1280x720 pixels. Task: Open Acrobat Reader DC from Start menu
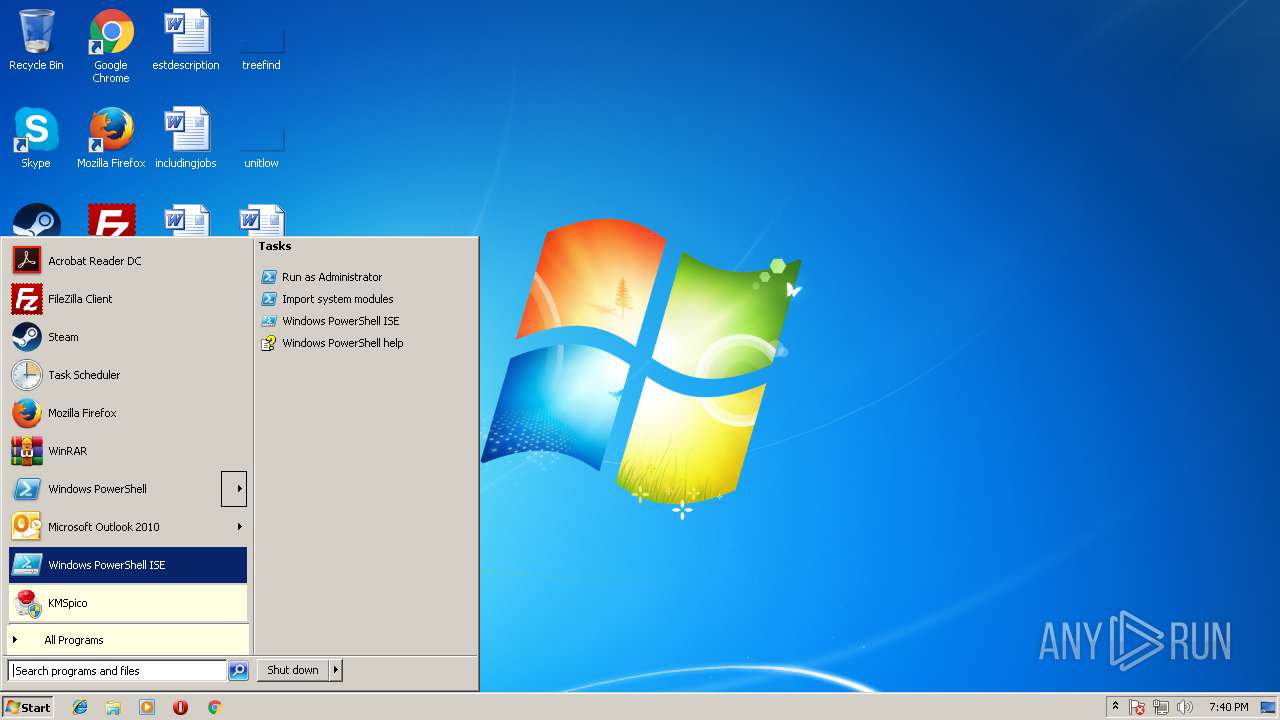[127, 261]
